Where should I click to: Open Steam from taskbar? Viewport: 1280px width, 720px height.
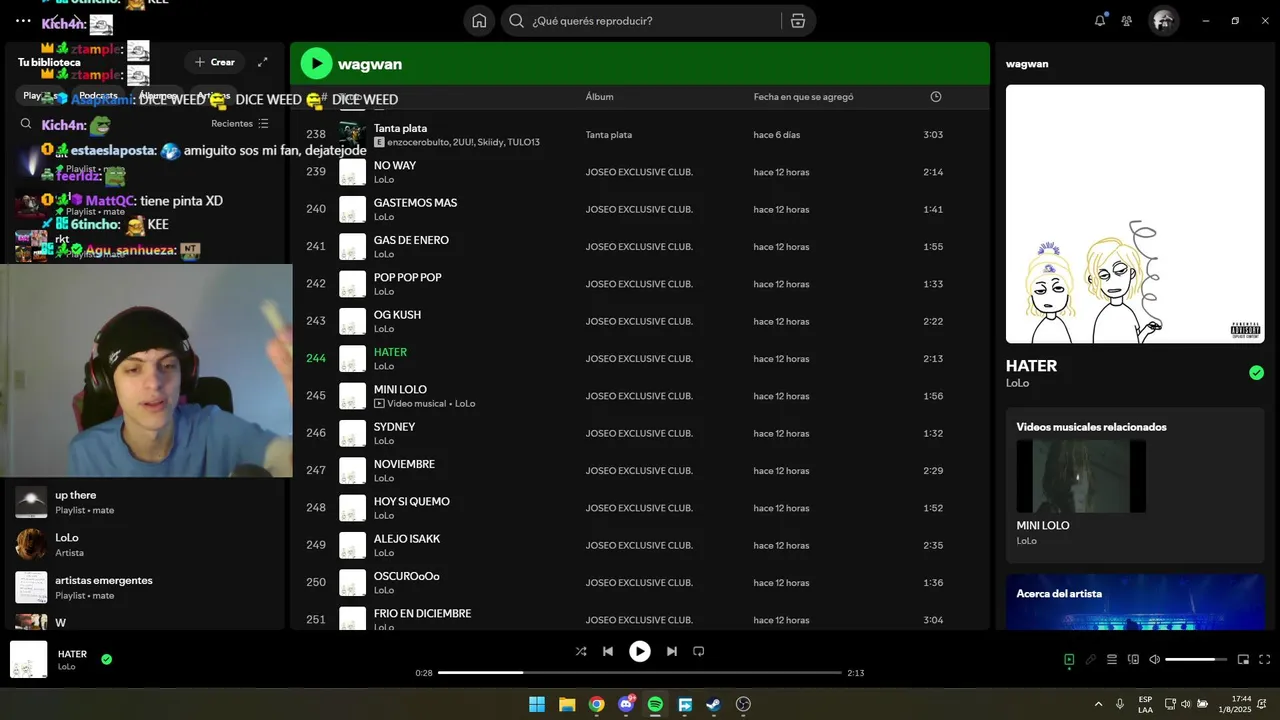[714, 704]
